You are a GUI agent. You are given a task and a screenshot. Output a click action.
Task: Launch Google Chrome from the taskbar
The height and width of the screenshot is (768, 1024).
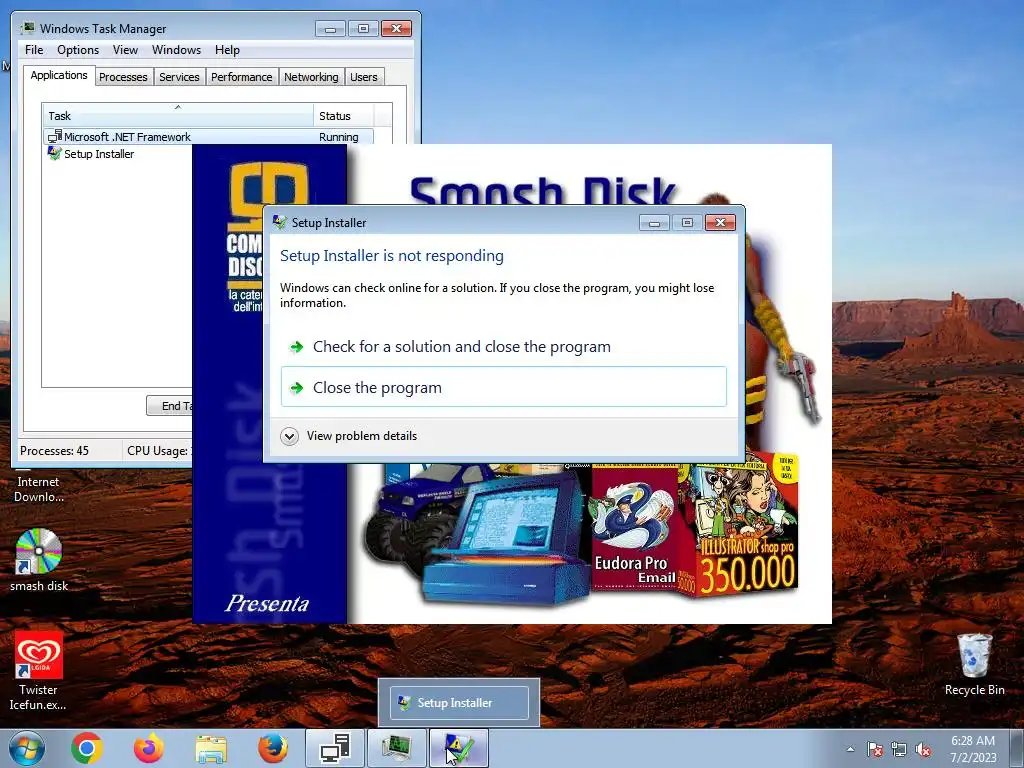(x=87, y=748)
